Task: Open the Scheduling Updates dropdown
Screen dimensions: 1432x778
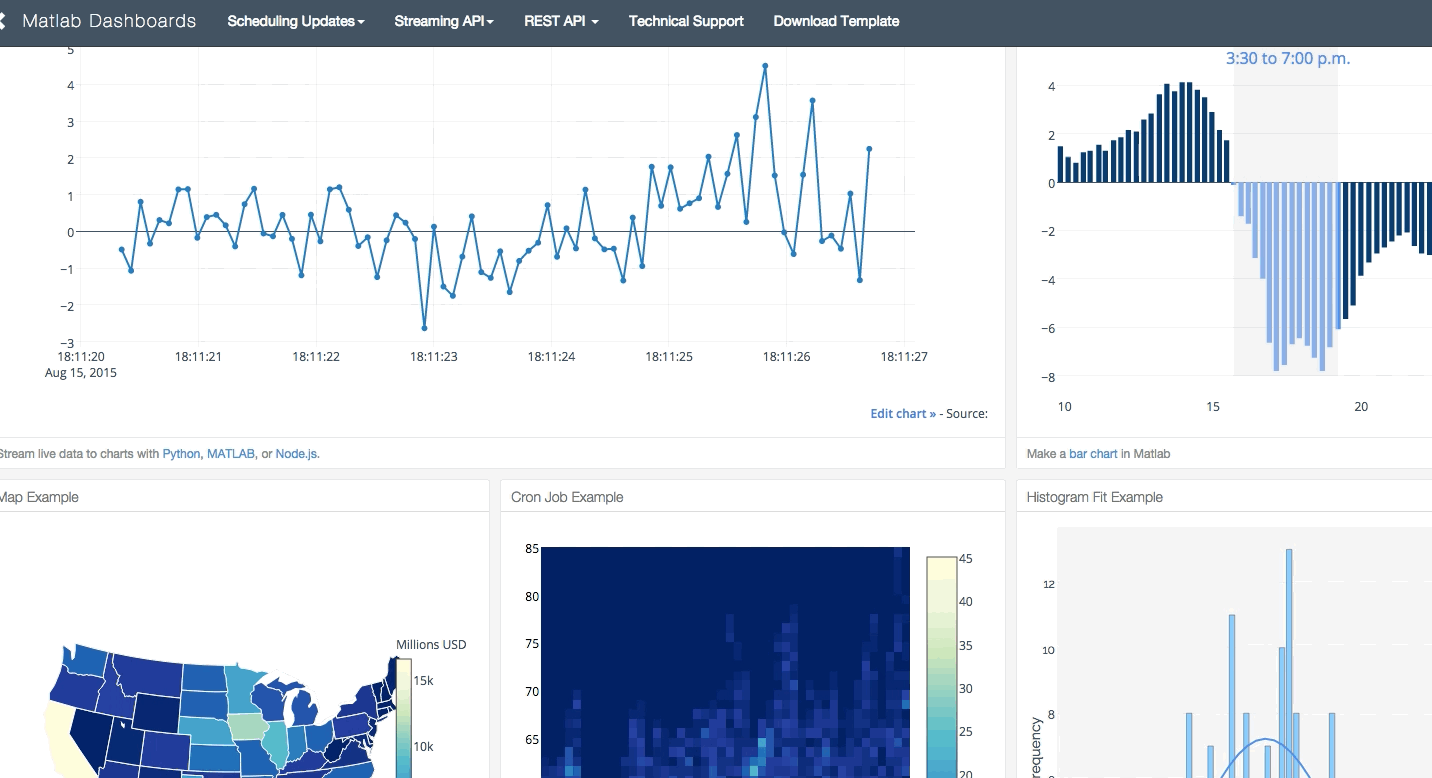Action: pyautogui.click(x=294, y=21)
